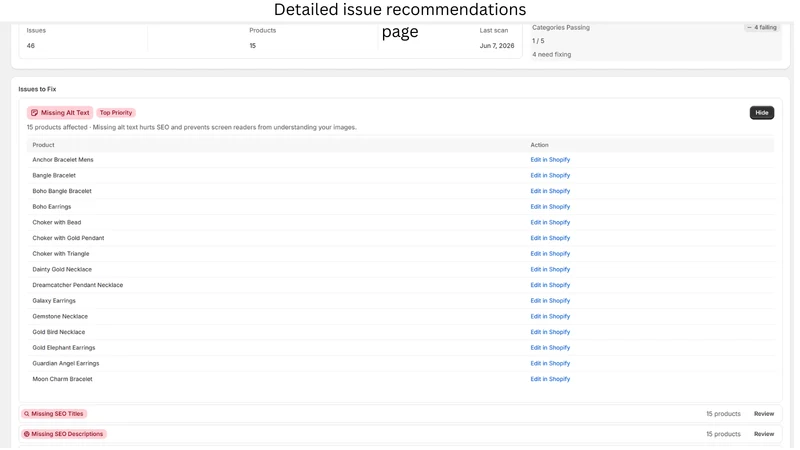Select the Gemstone Necklace product name

60,316
